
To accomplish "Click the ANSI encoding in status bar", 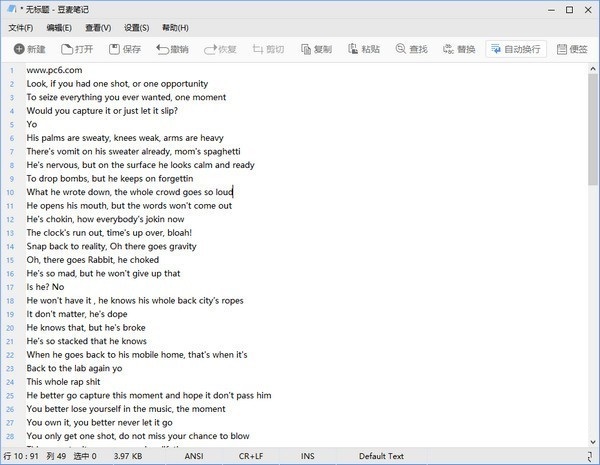I will pyautogui.click(x=194, y=456).
